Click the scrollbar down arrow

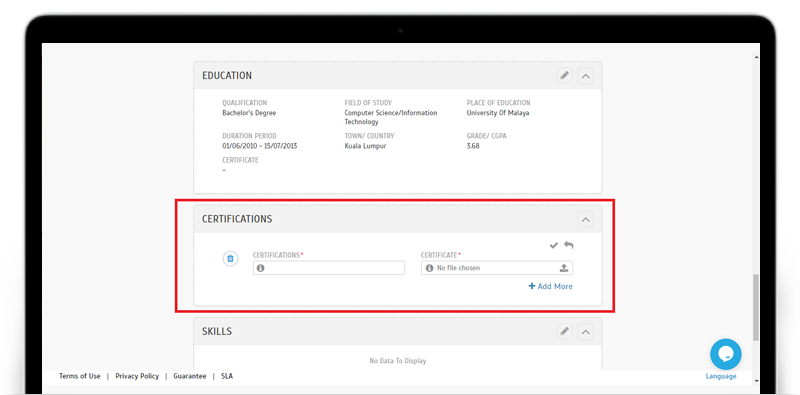pos(756,381)
